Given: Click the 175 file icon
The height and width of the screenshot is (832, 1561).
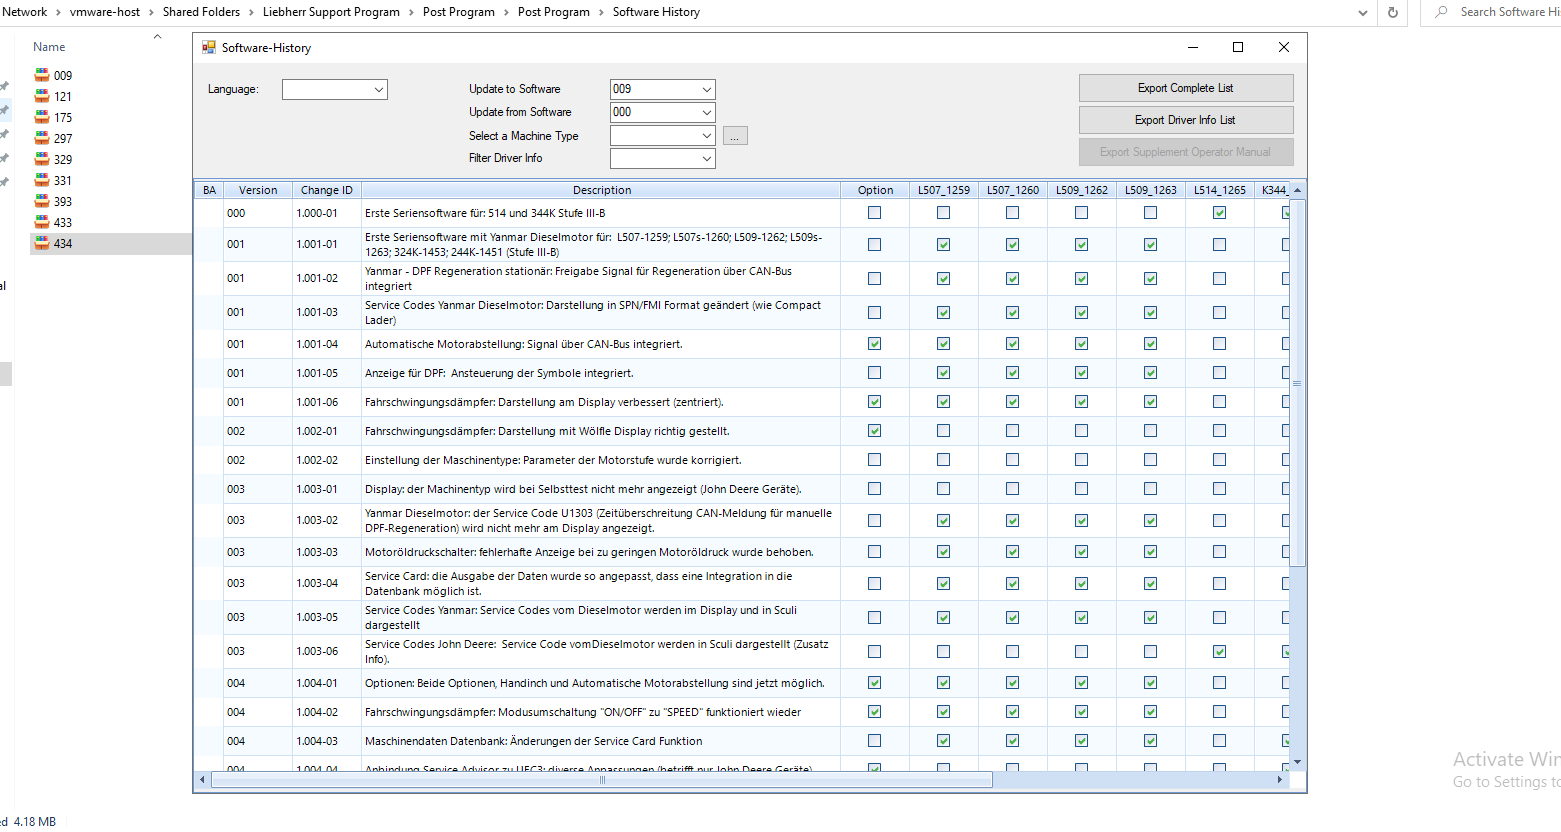Looking at the screenshot, I should pos(42,117).
